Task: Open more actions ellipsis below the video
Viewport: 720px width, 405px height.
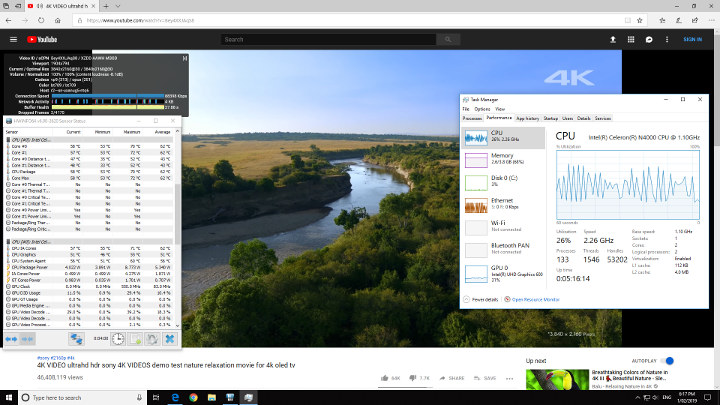Action: coord(509,378)
